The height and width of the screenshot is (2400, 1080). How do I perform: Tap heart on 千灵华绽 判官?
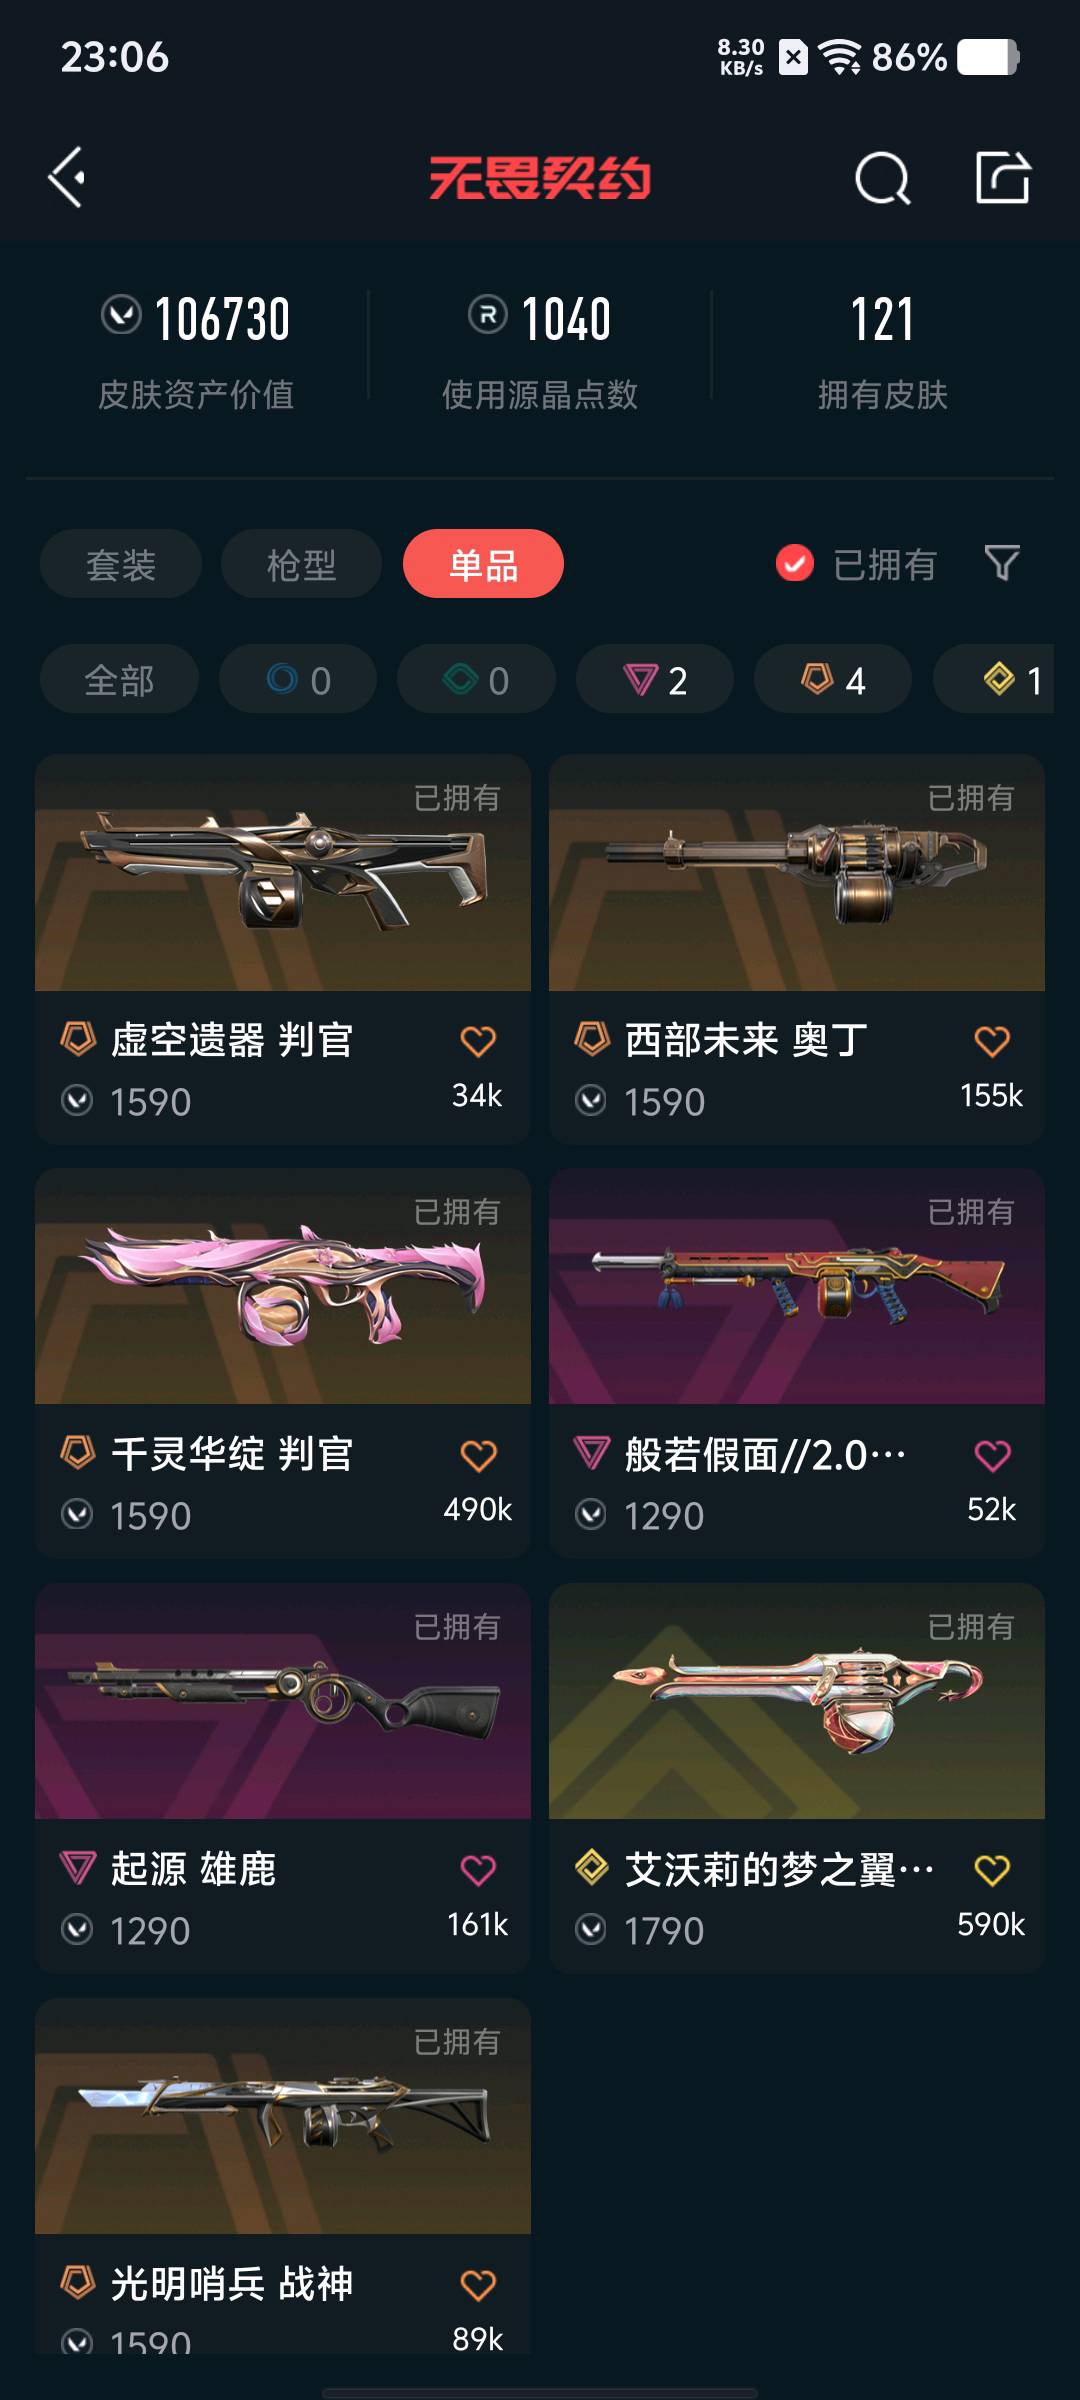point(478,1455)
